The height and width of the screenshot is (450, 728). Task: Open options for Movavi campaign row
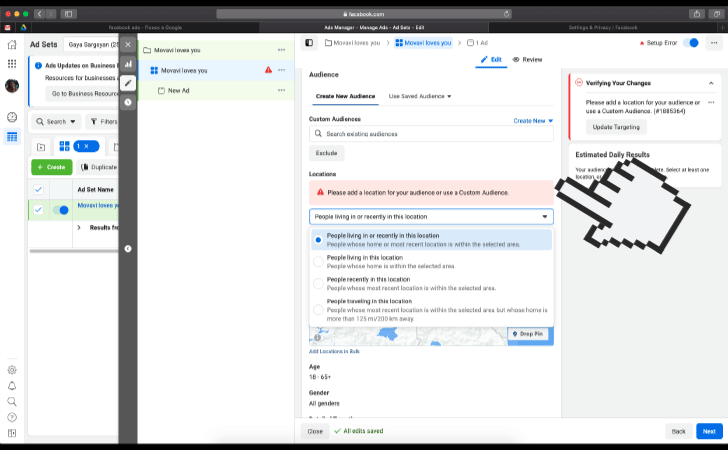281,50
